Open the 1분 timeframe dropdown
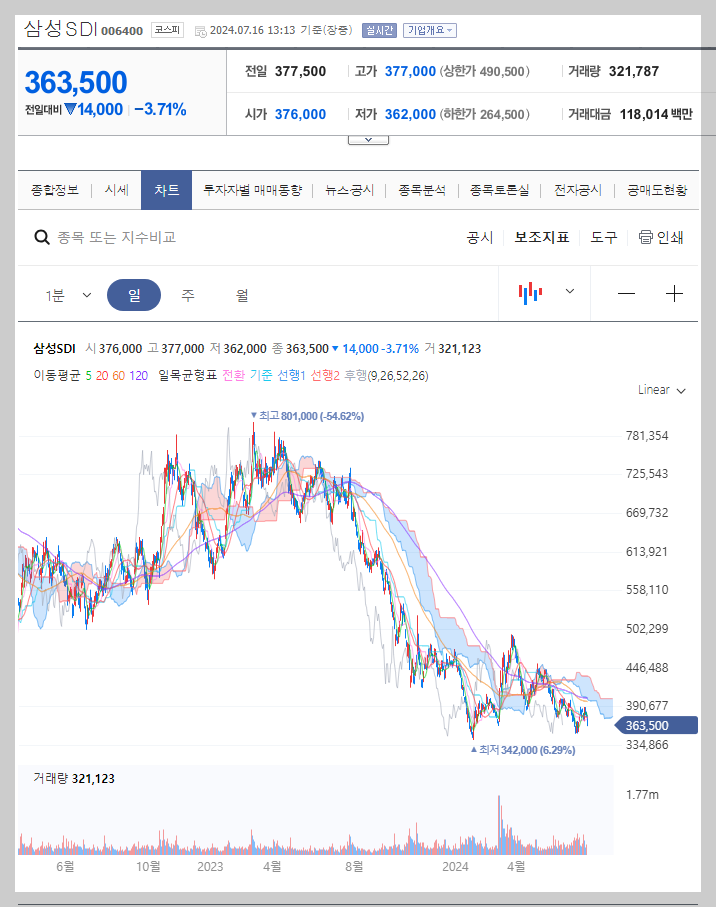The width and height of the screenshot is (716, 907). pyautogui.click(x=67, y=293)
